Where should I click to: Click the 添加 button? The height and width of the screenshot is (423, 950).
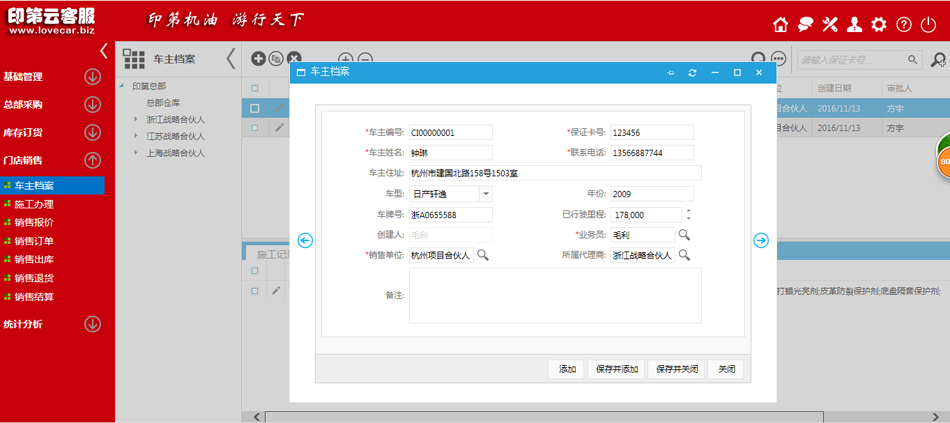point(567,369)
